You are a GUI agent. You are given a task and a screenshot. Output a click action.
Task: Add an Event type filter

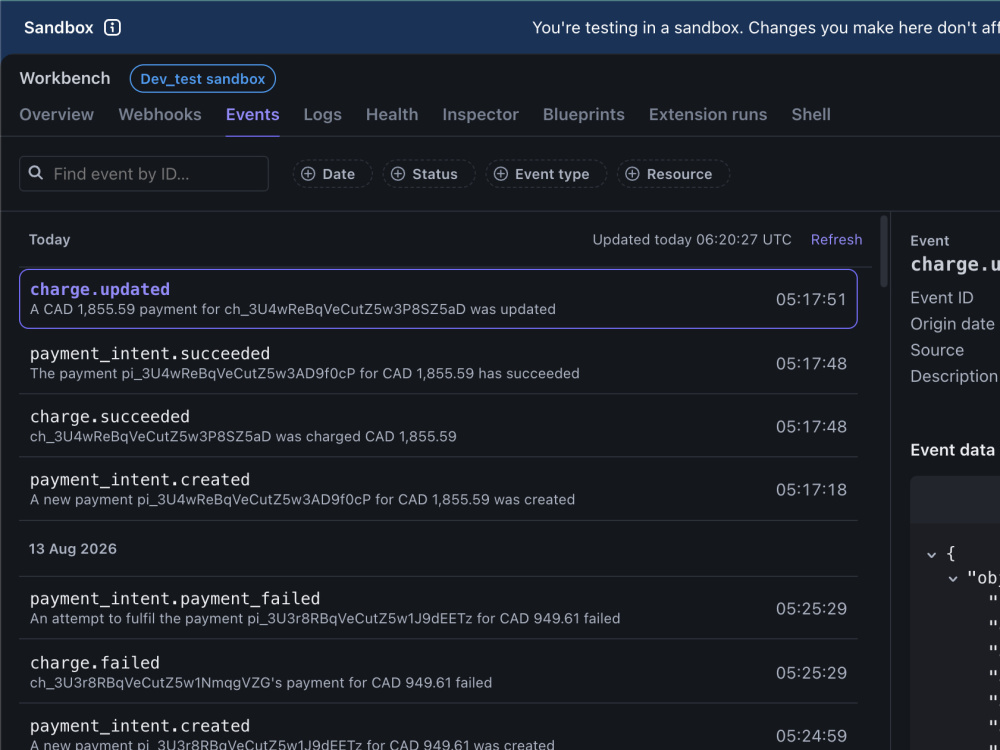click(x=547, y=174)
